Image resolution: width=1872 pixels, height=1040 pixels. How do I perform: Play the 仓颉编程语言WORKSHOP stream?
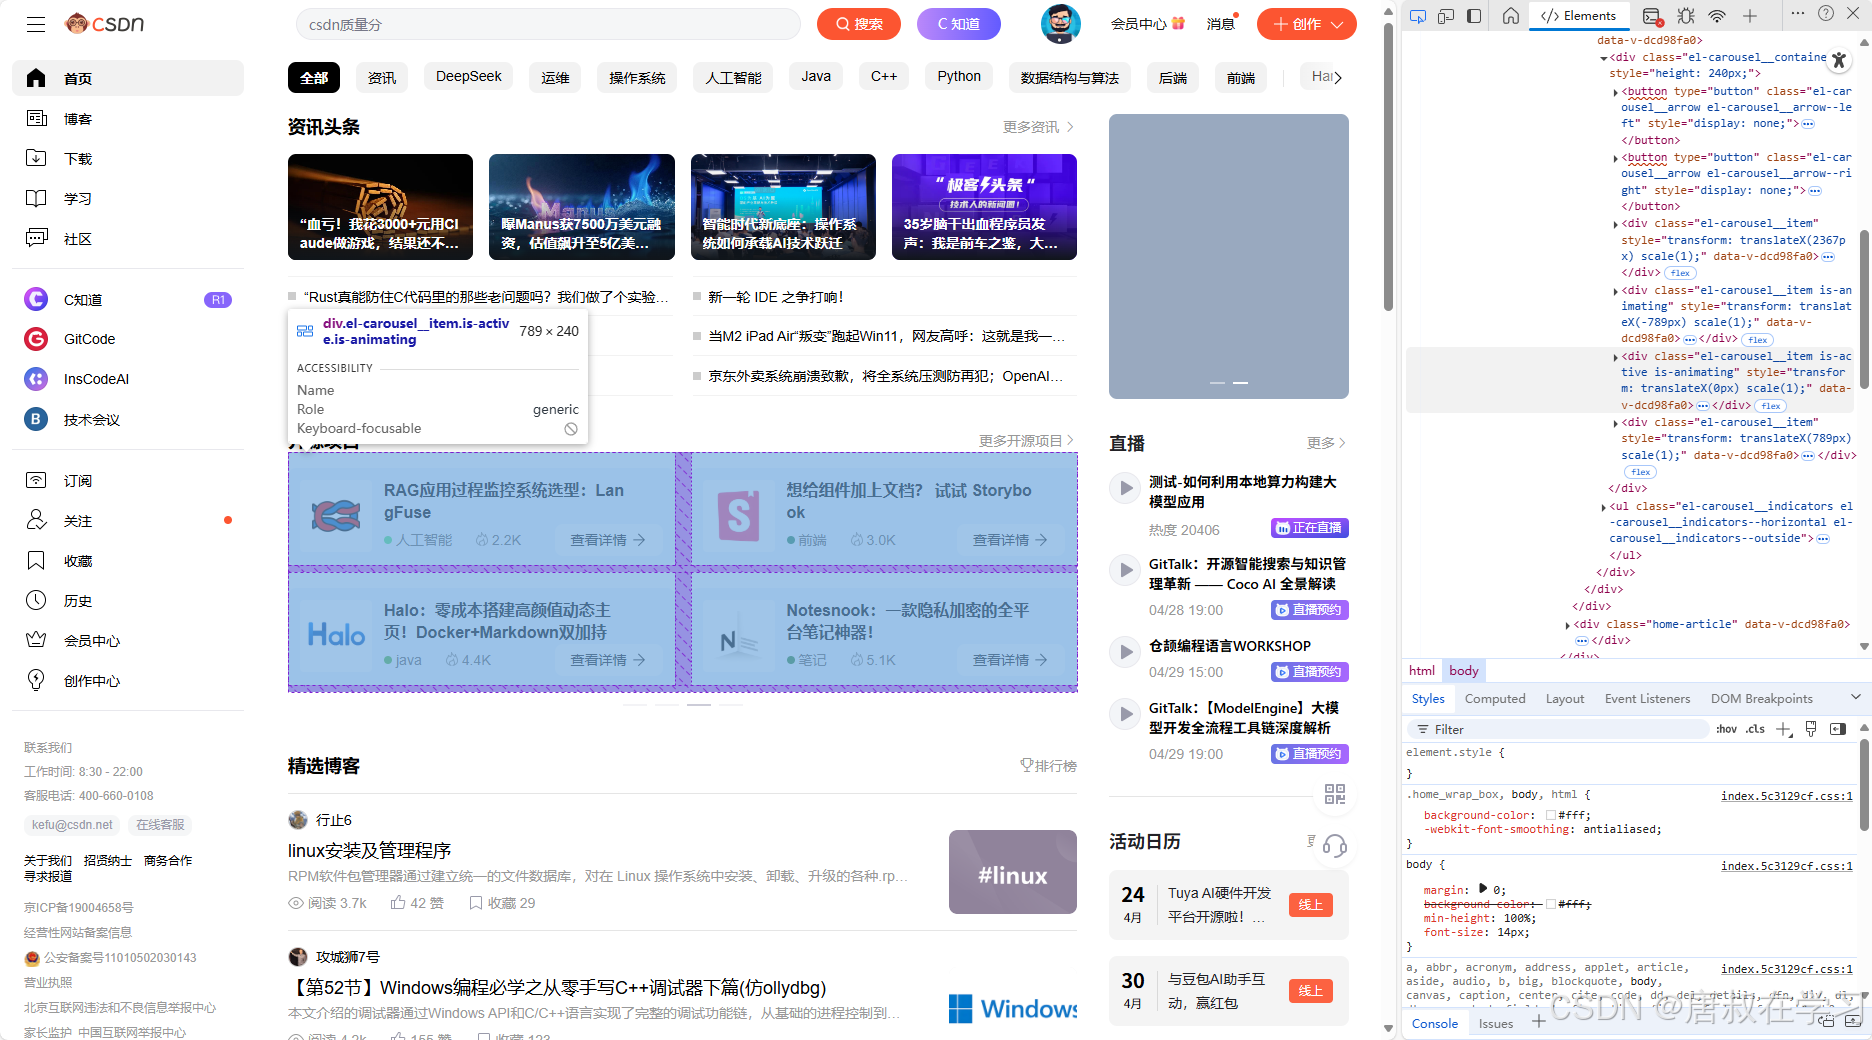pos(1126,652)
